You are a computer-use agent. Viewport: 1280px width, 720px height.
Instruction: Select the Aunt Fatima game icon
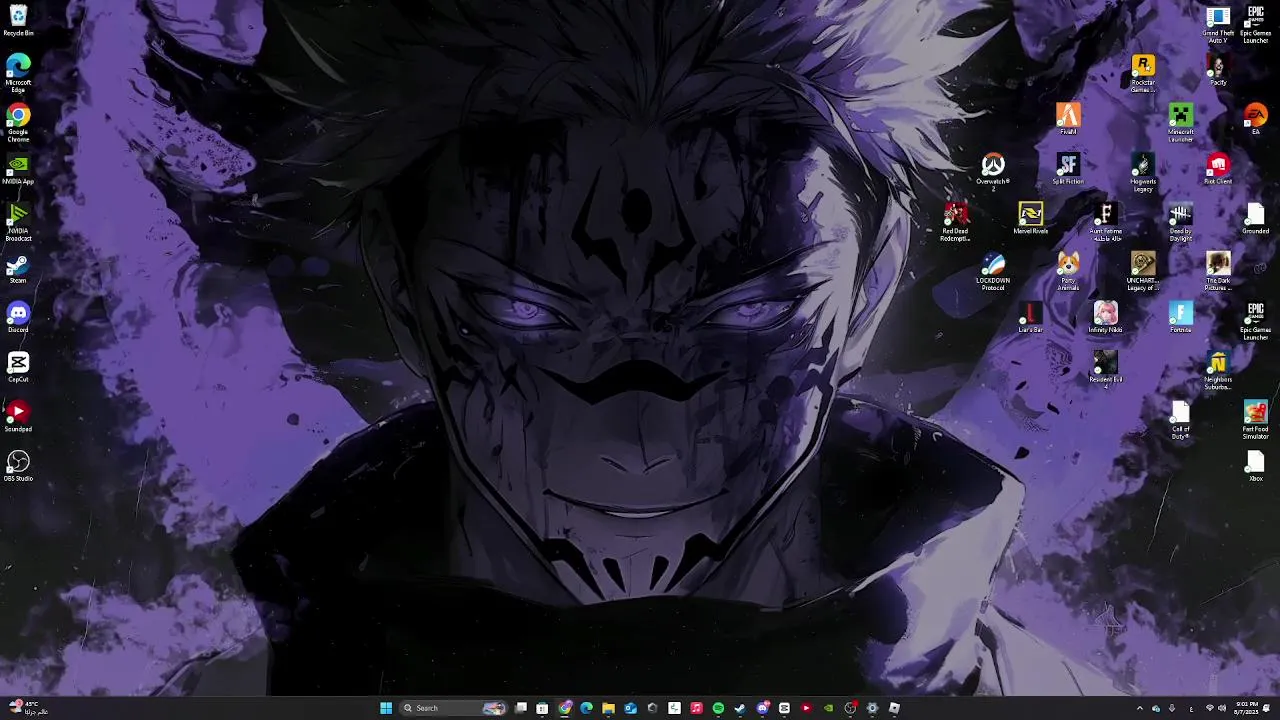coord(1106,222)
